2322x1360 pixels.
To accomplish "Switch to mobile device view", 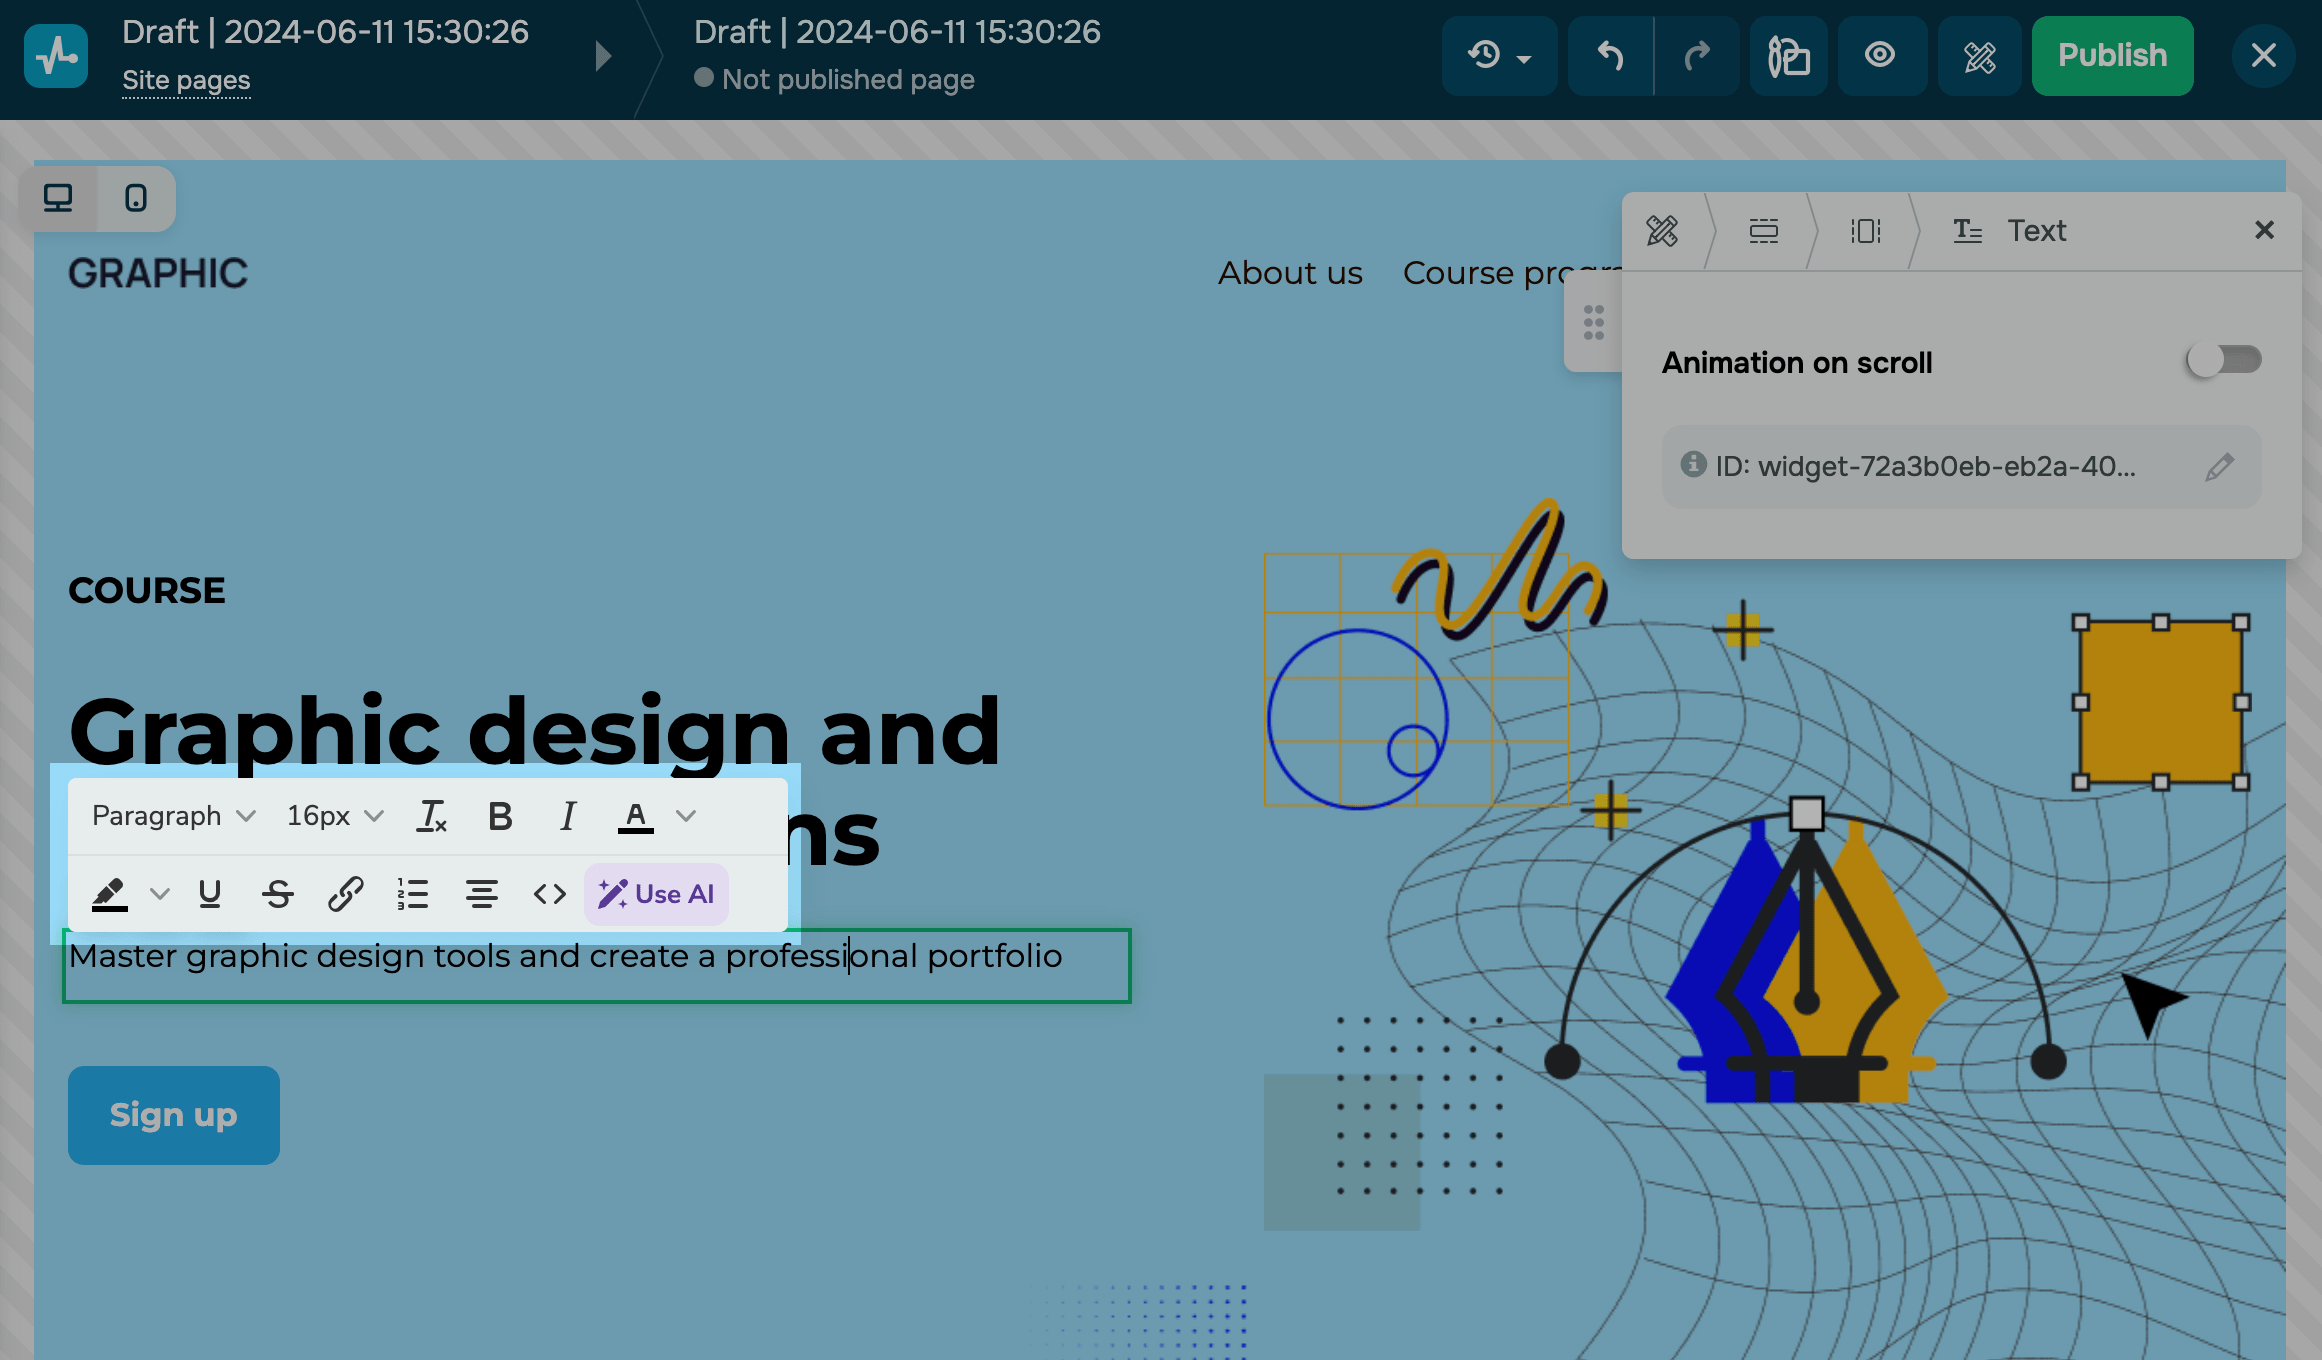I will coord(136,198).
